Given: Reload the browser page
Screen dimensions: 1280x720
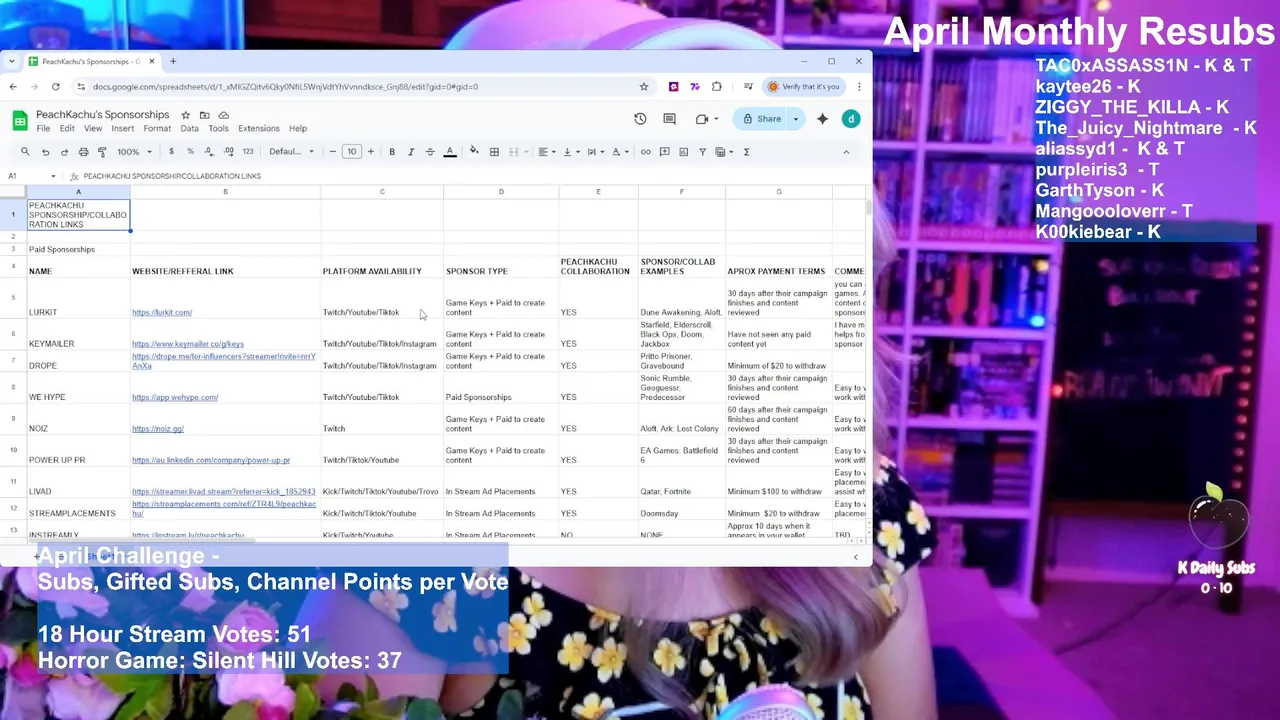Looking at the screenshot, I should point(55,87).
